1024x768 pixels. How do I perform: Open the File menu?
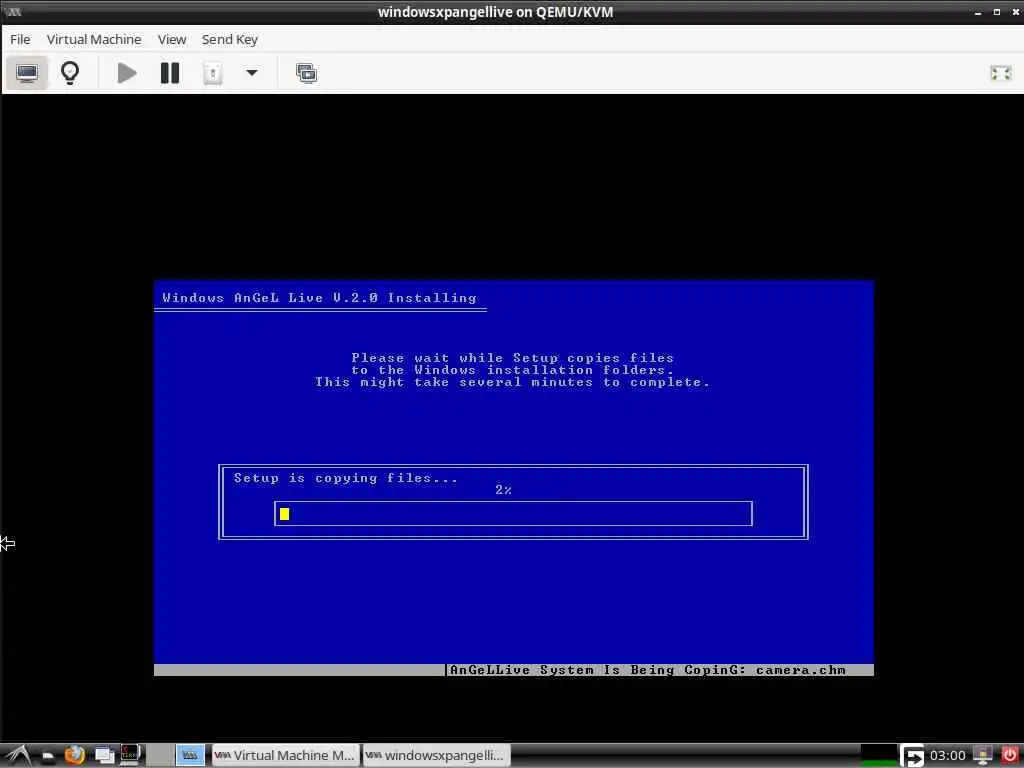pyautogui.click(x=20, y=39)
